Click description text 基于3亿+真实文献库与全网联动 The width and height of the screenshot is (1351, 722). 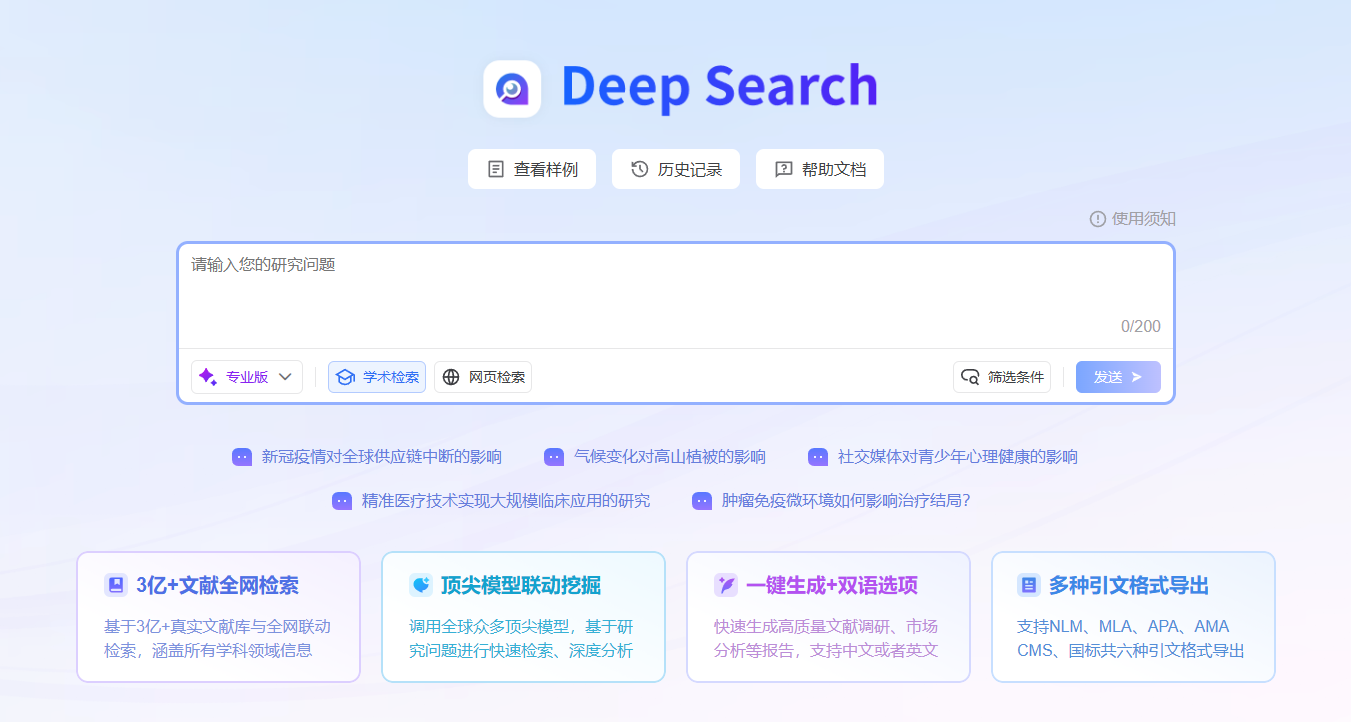218,627
